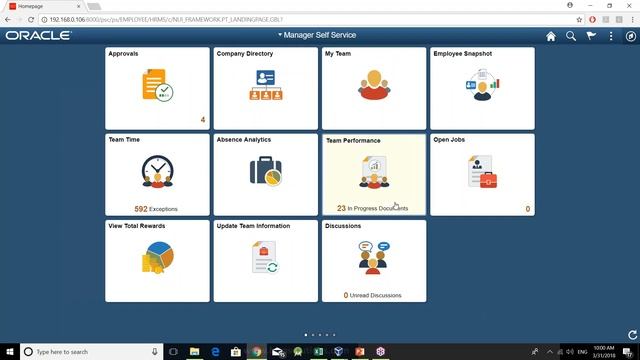Close the Homepage browser tab
640x360 pixels.
click(x=78, y=6)
